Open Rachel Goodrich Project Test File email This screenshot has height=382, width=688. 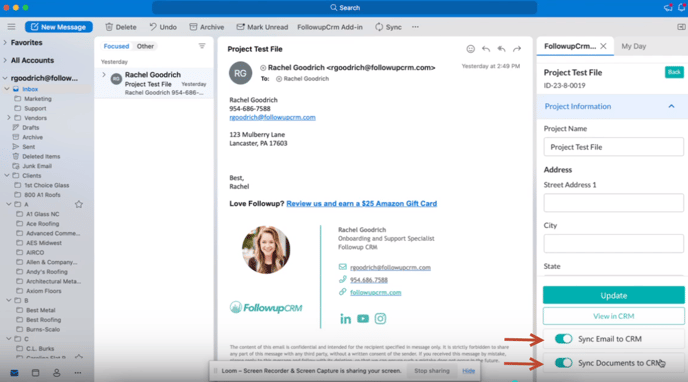[154, 83]
